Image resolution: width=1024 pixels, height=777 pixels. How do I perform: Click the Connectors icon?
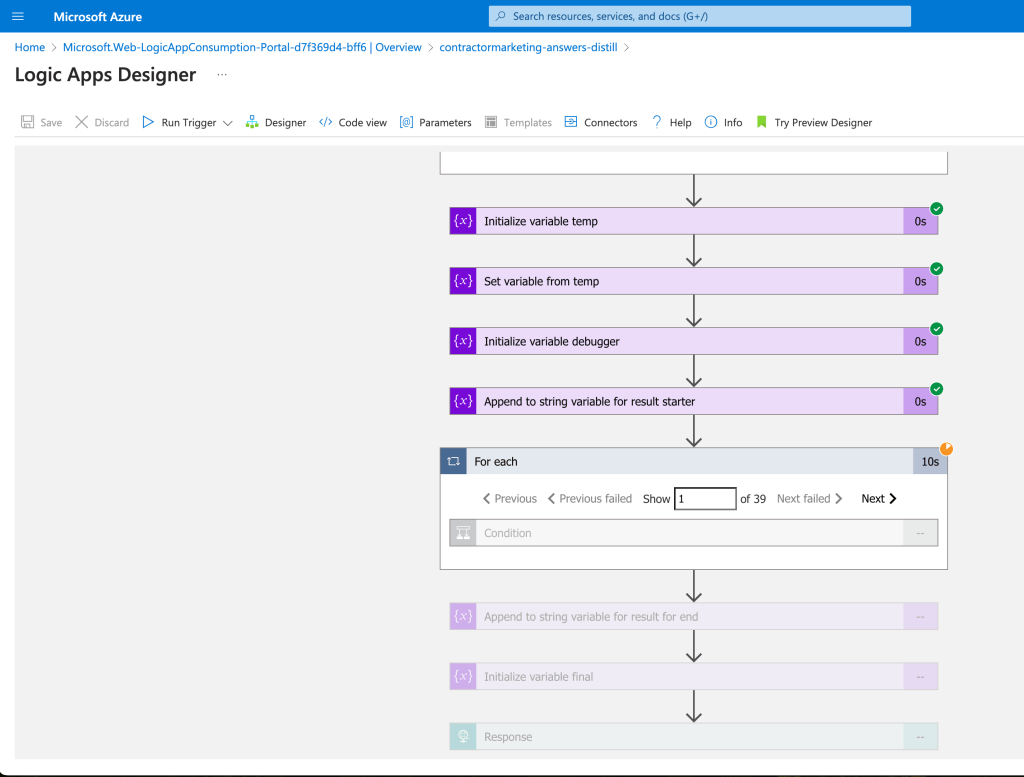[571, 122]
